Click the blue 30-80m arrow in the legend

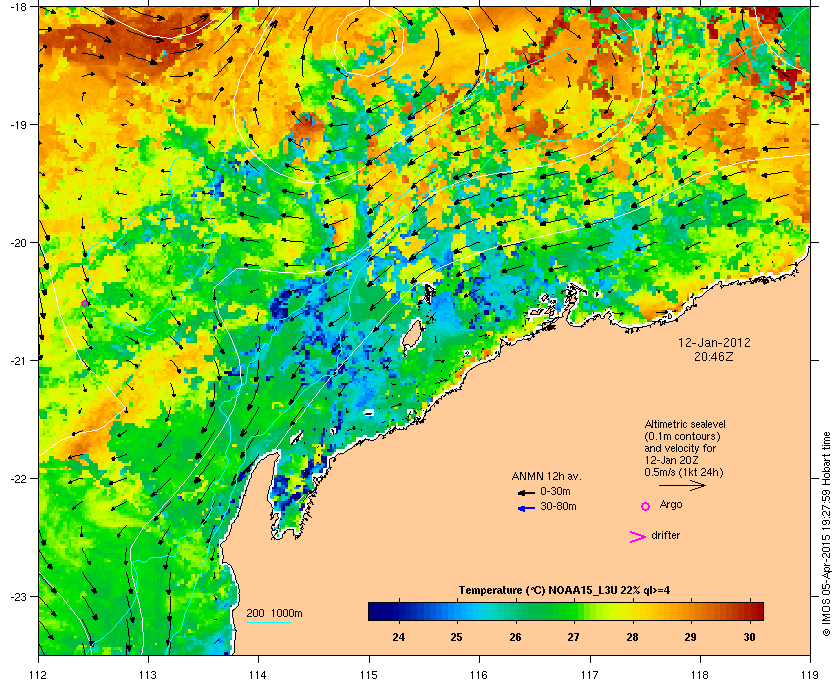526,509
